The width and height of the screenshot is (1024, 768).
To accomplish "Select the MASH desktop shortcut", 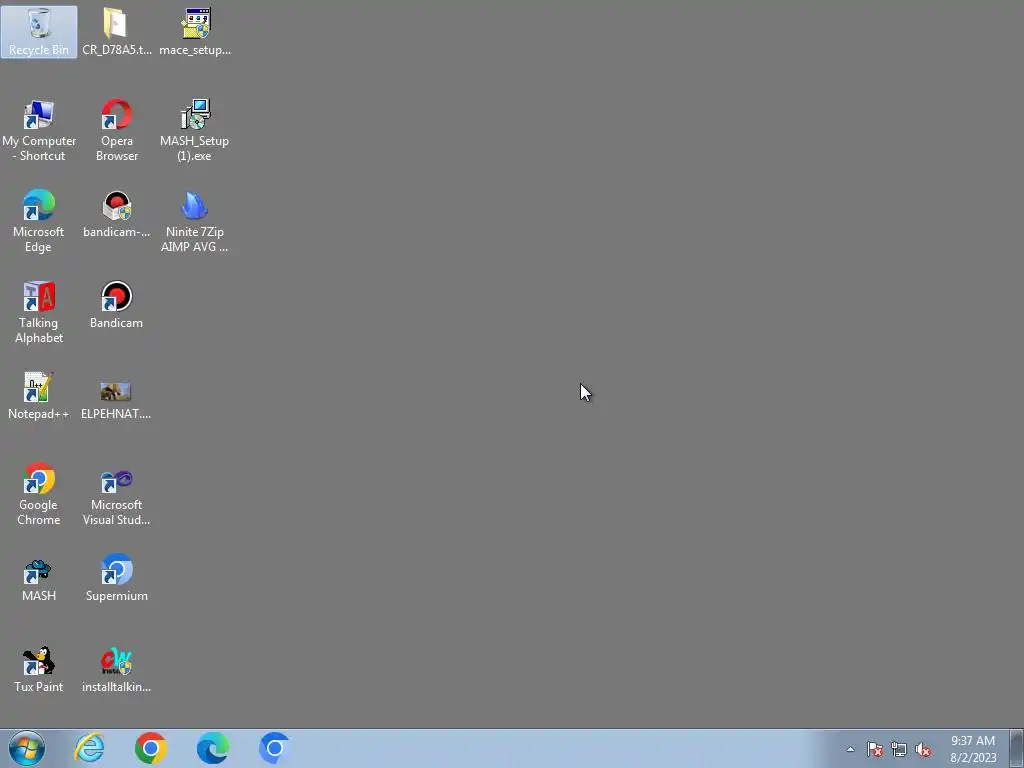I will (39, 578).
